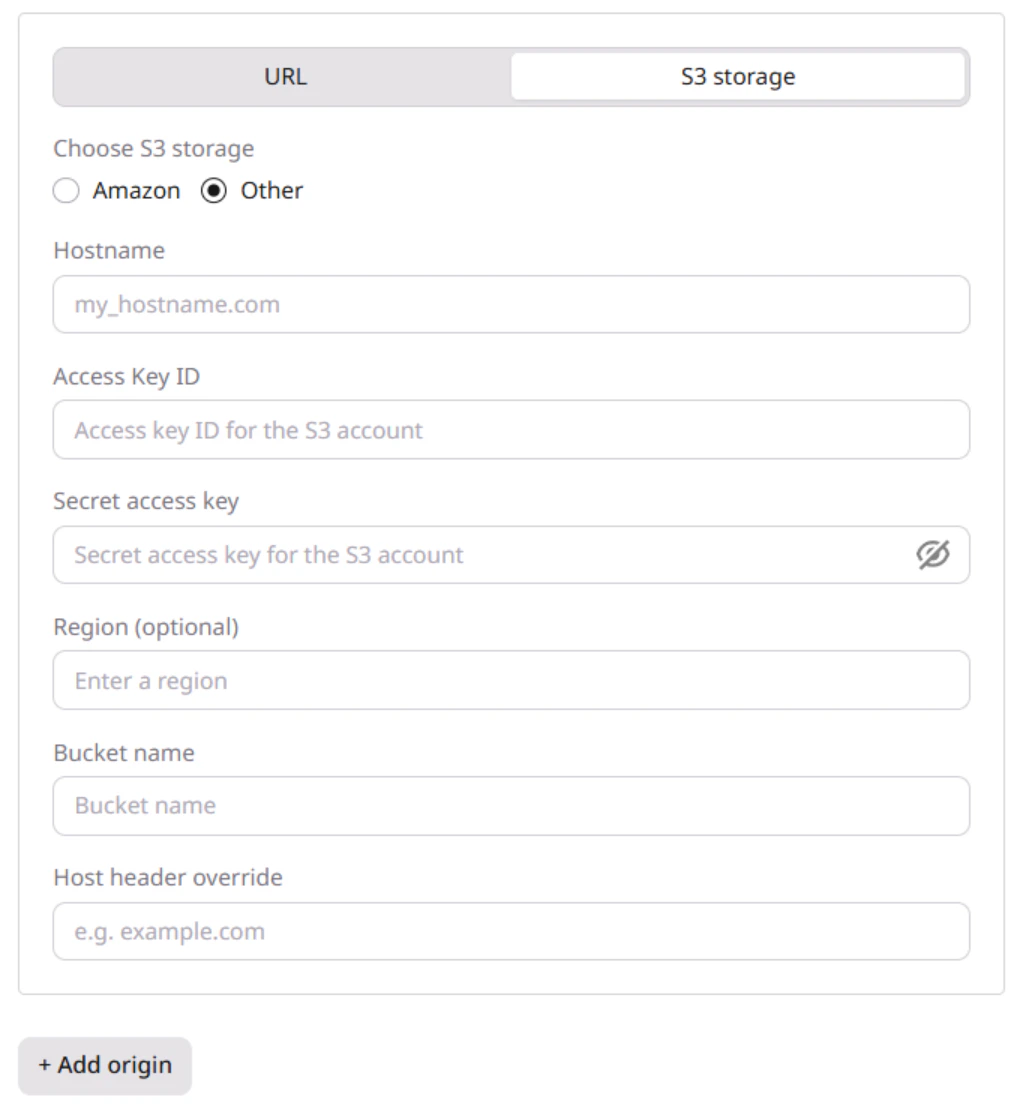
Task: Select the Amazon S3 storage option
Action: pyautogui.click(x=66, y=190)
